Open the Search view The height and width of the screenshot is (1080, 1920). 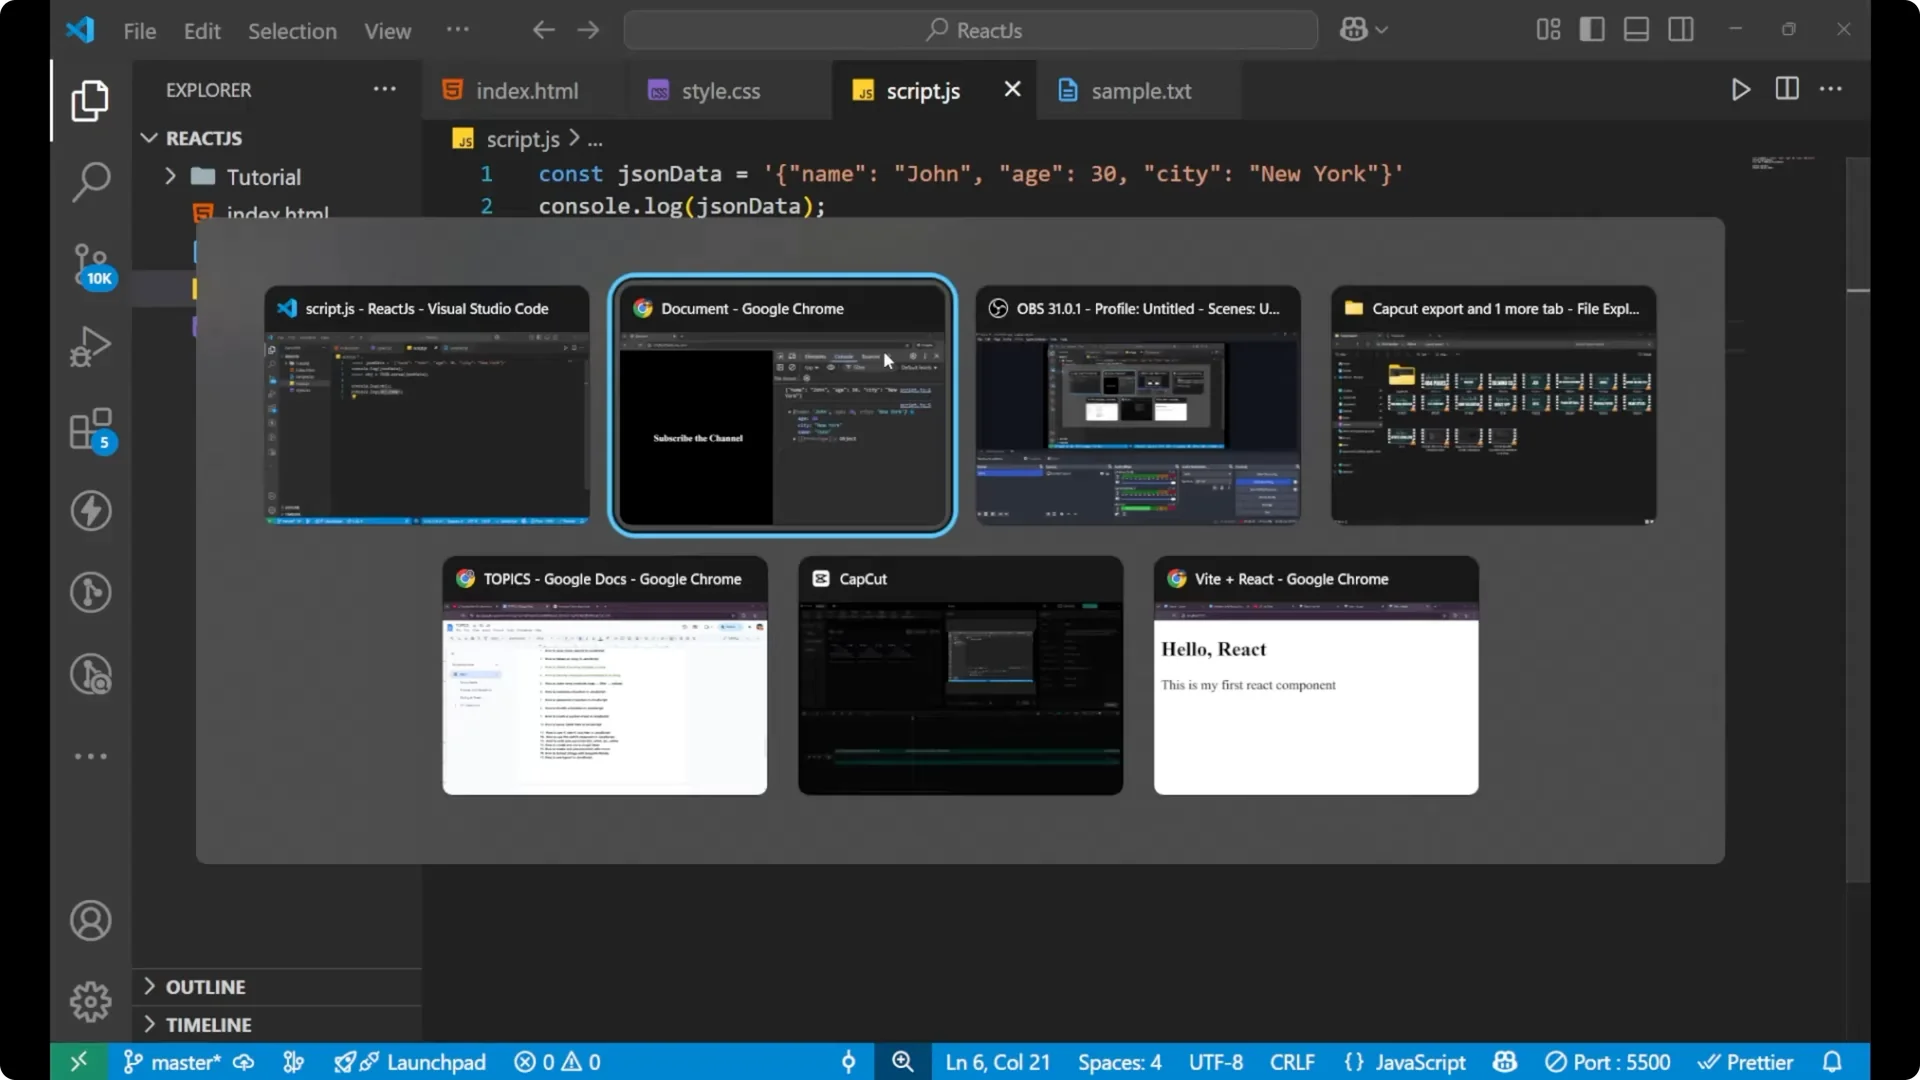[x=91, y=182]
